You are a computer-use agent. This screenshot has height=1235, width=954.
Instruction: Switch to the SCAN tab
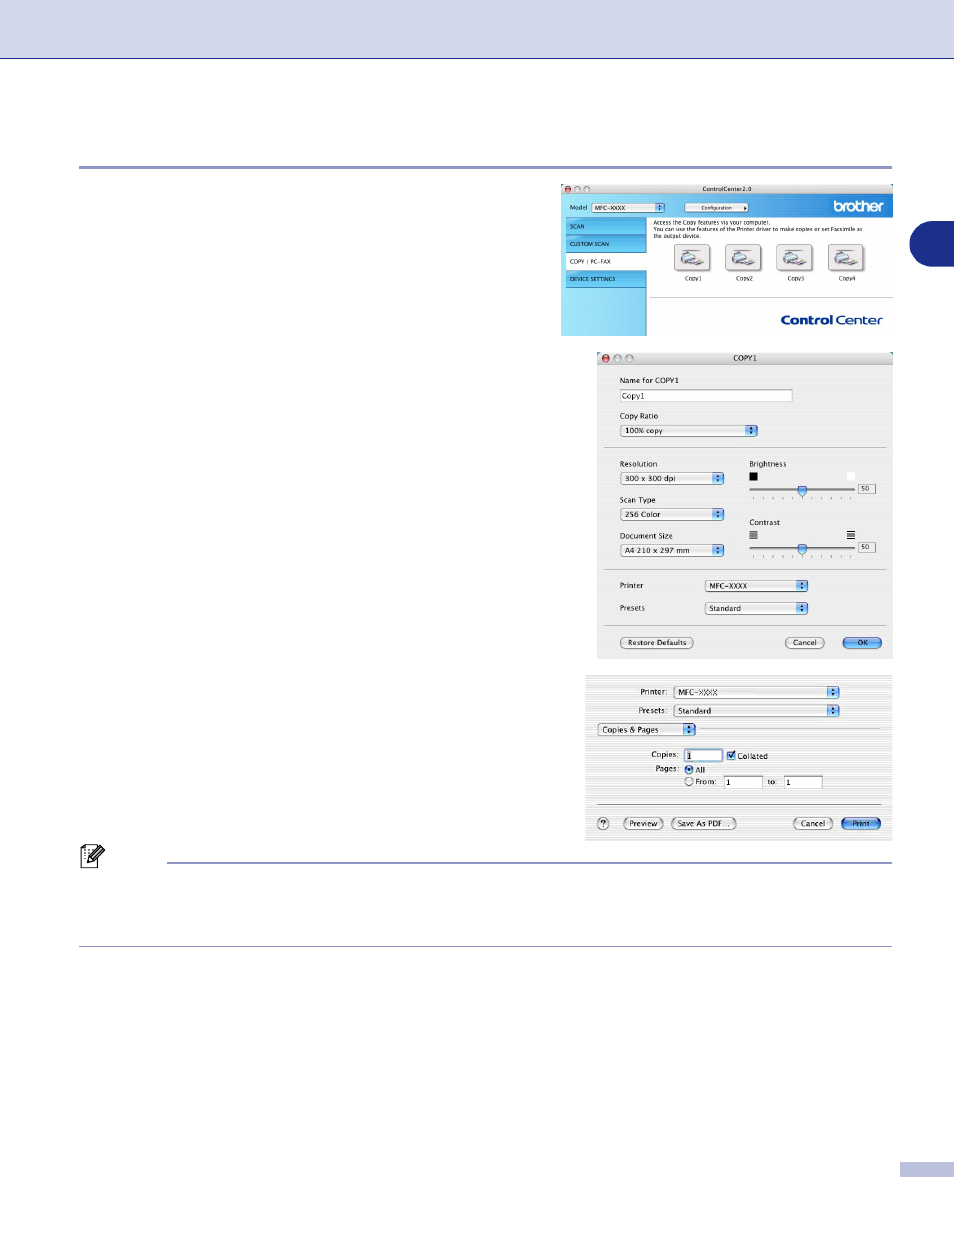tap(606, 227)
